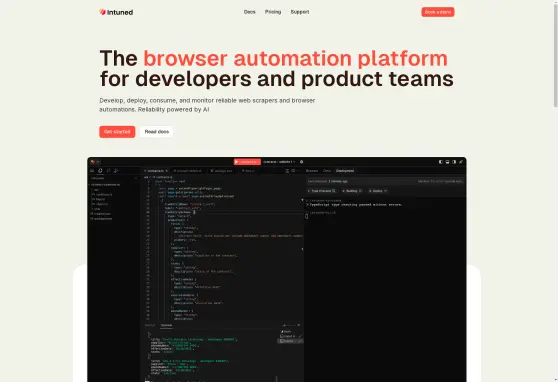Click the split editor icon in the tab bar
Image resolution: width=558 pixels, height=382 pixels.
click(287, 171)
